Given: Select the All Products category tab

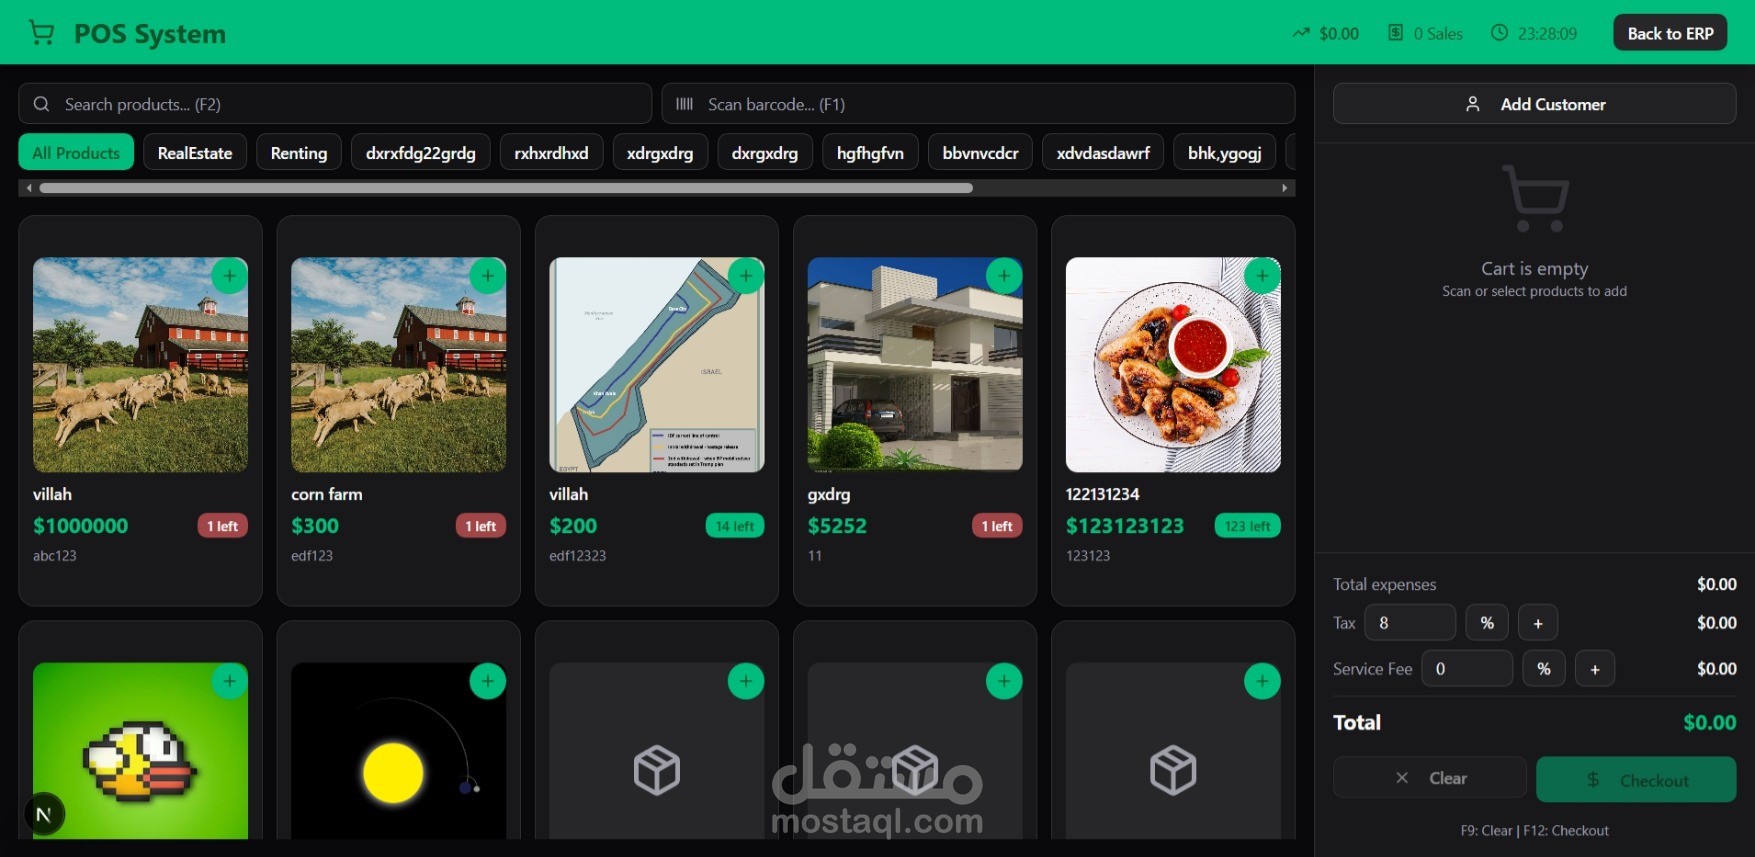Looking at the screenshot, I should pos(76,153).
